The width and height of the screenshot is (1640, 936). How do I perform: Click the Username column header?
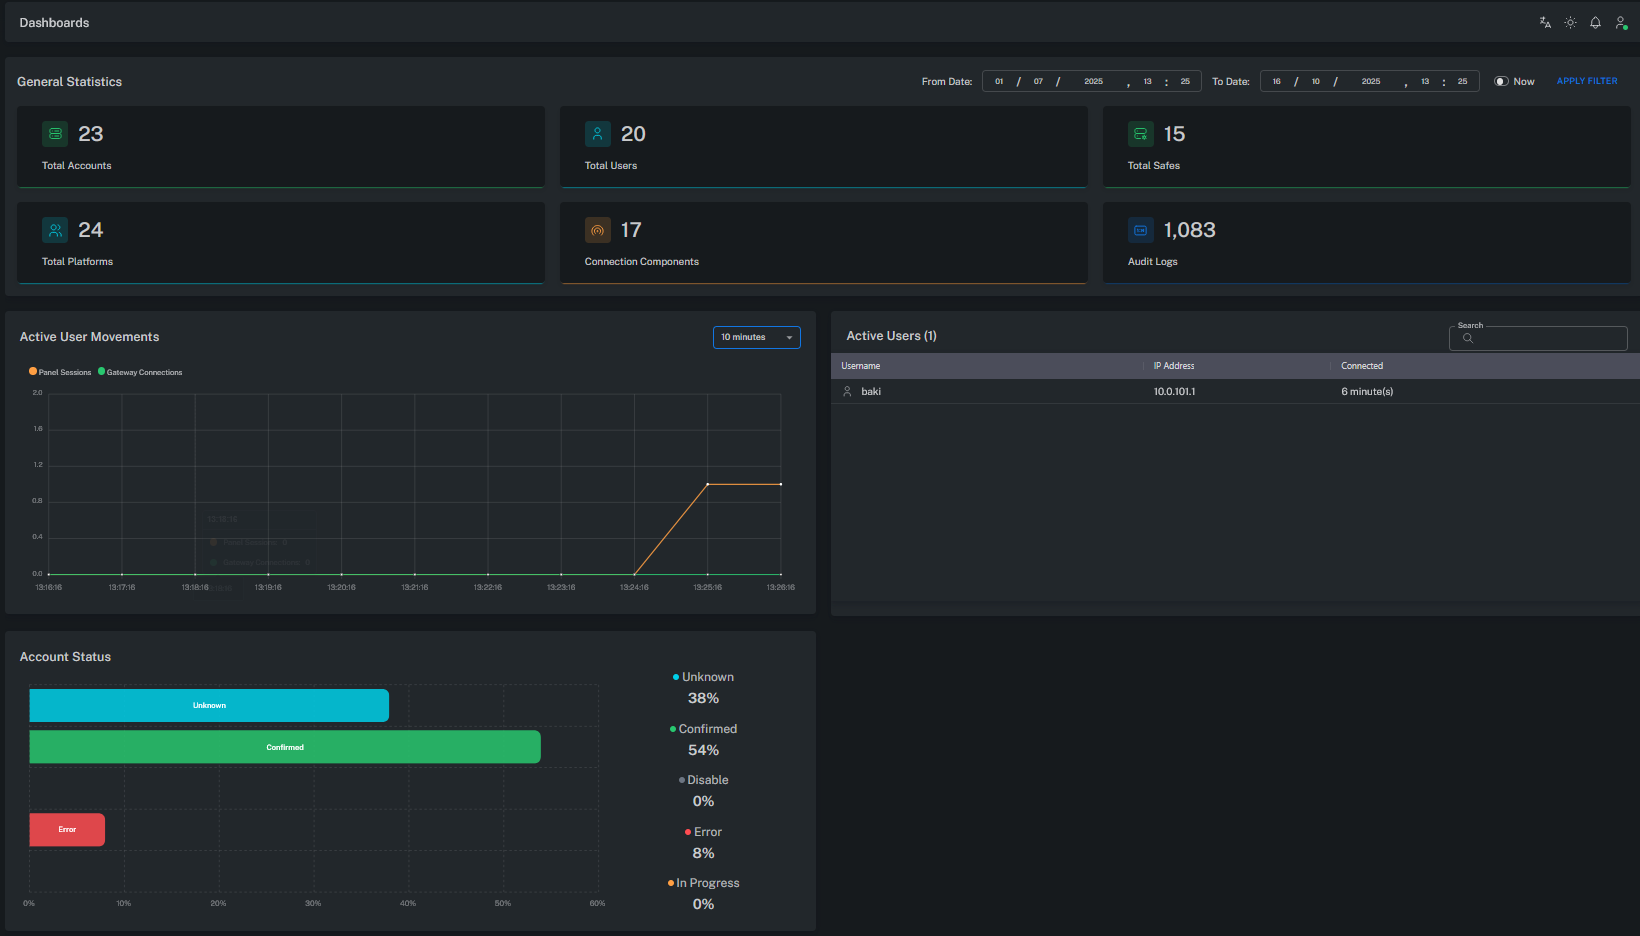pyautogui.click(x=861, y=366)
